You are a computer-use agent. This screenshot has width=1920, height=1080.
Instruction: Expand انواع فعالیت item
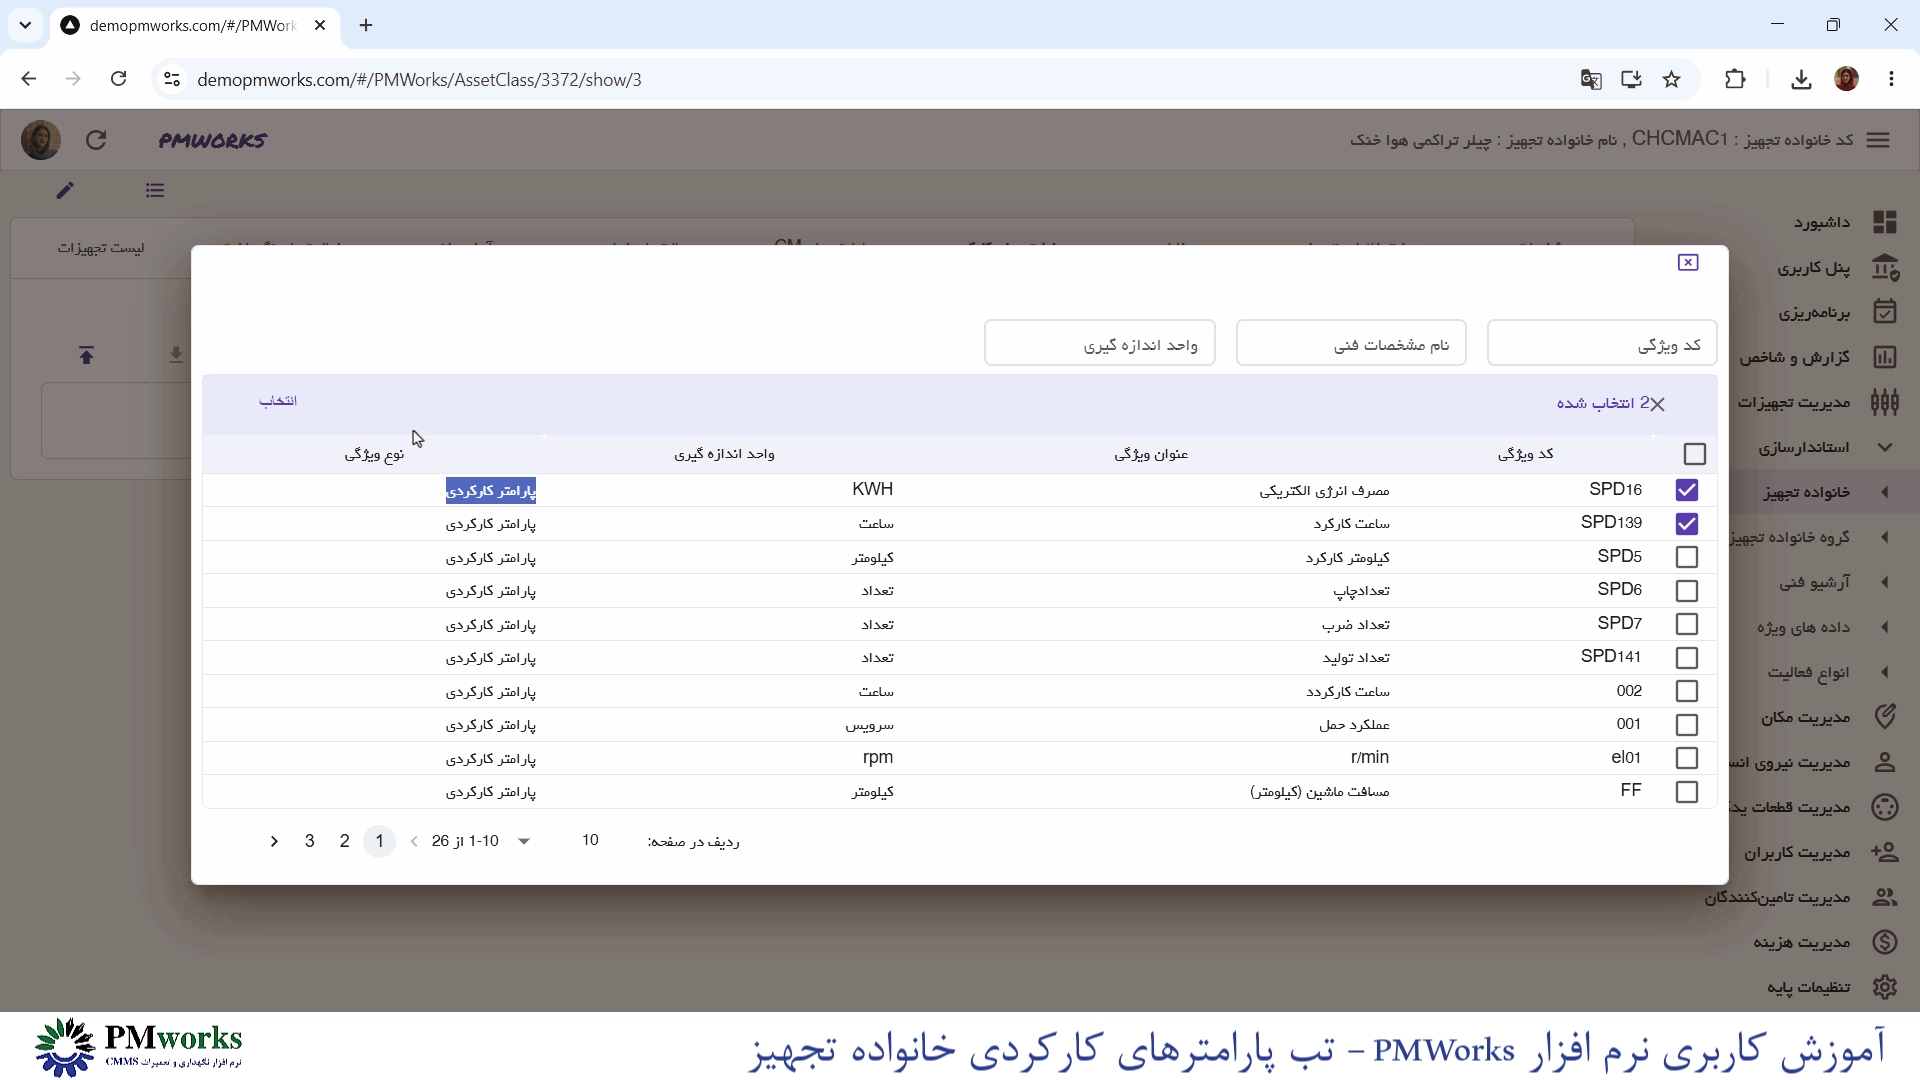pos(1885,672)
